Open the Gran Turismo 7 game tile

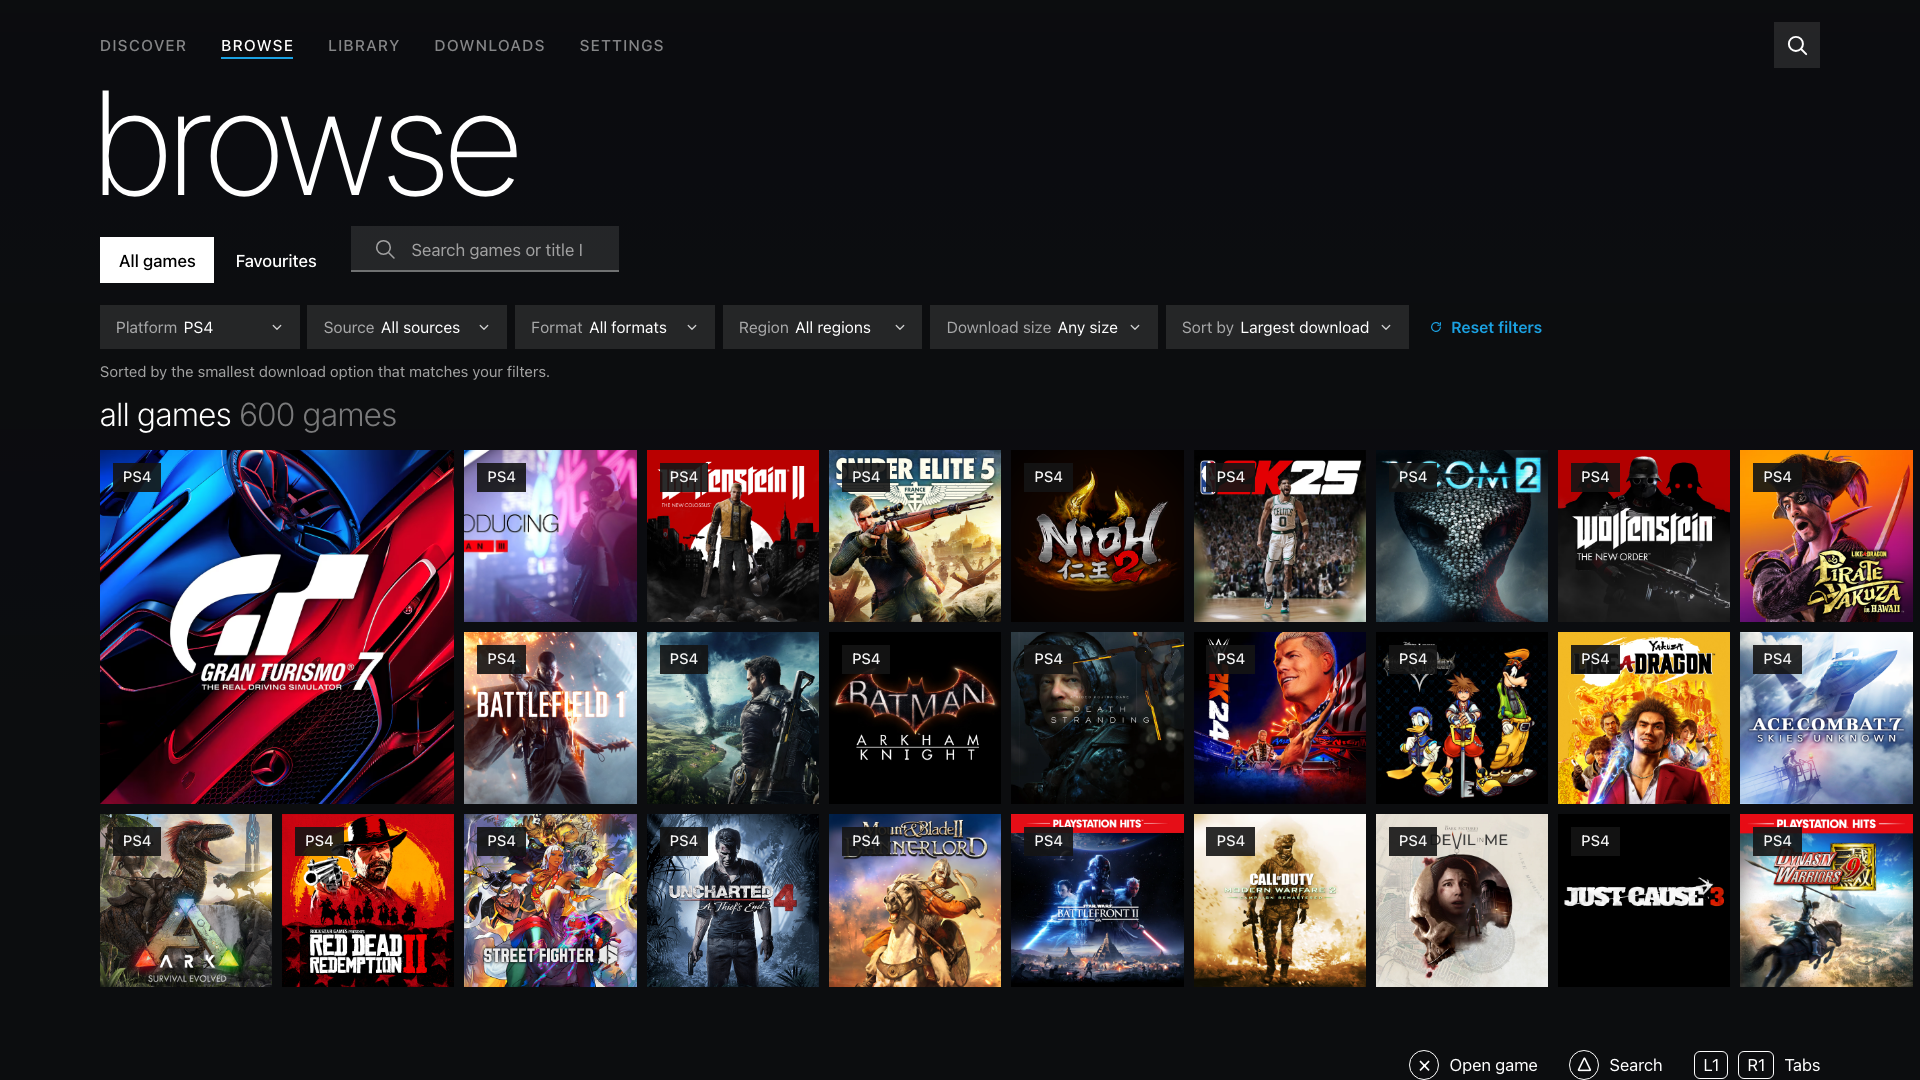277,627
